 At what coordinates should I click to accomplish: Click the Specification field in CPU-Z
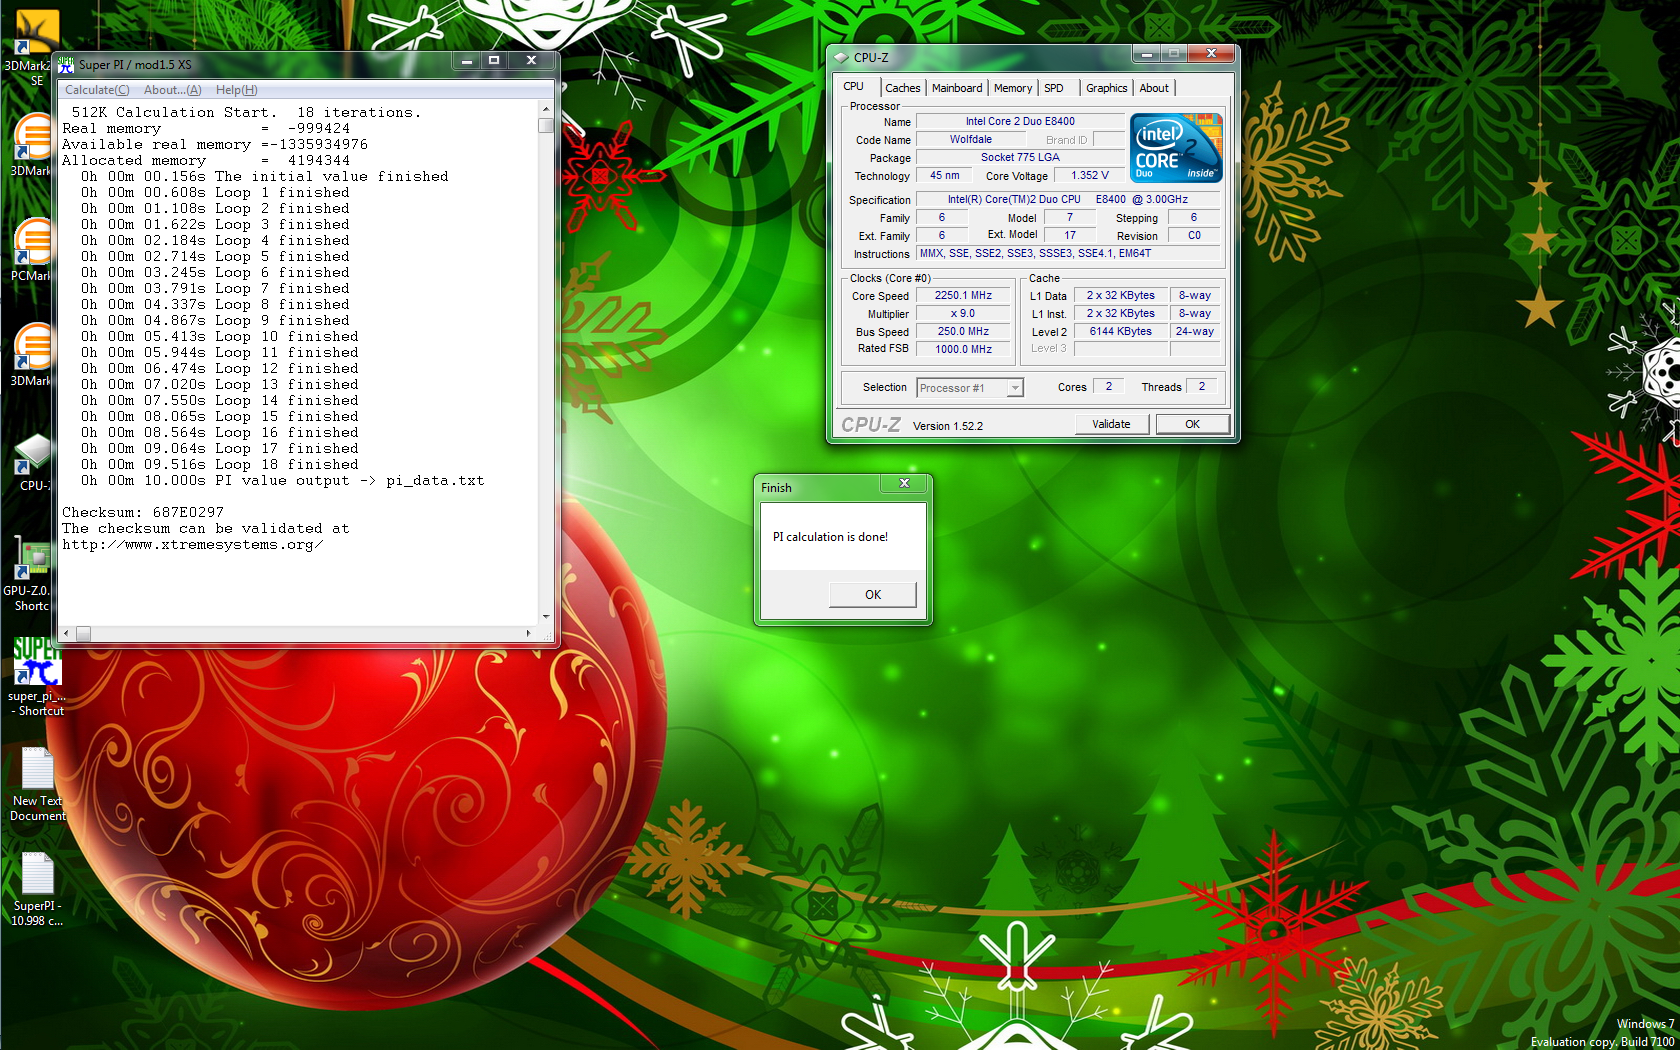(1068, 200)
